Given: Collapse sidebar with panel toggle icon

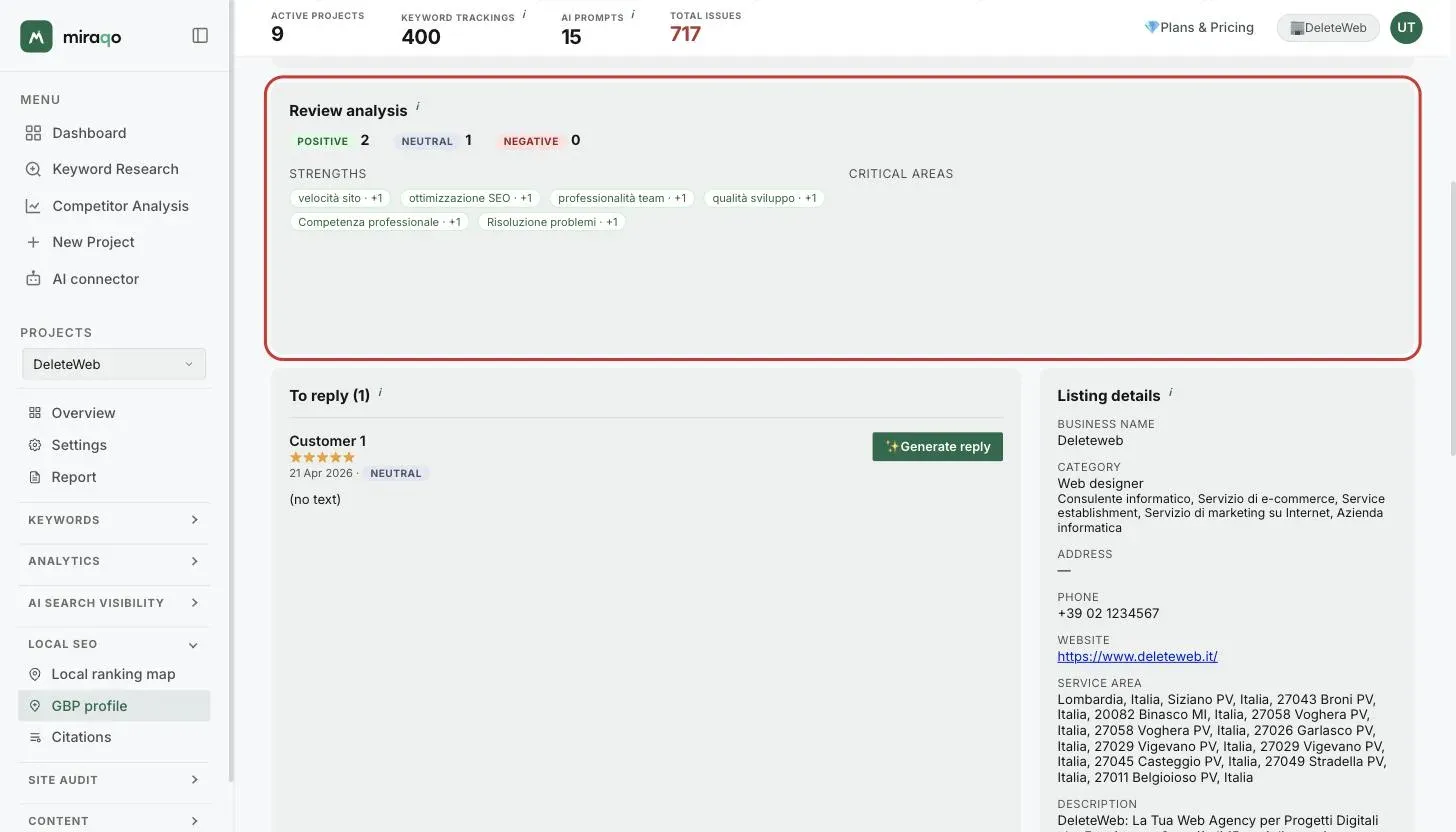Looking at the screenshot, I should (x=200, y=36).
